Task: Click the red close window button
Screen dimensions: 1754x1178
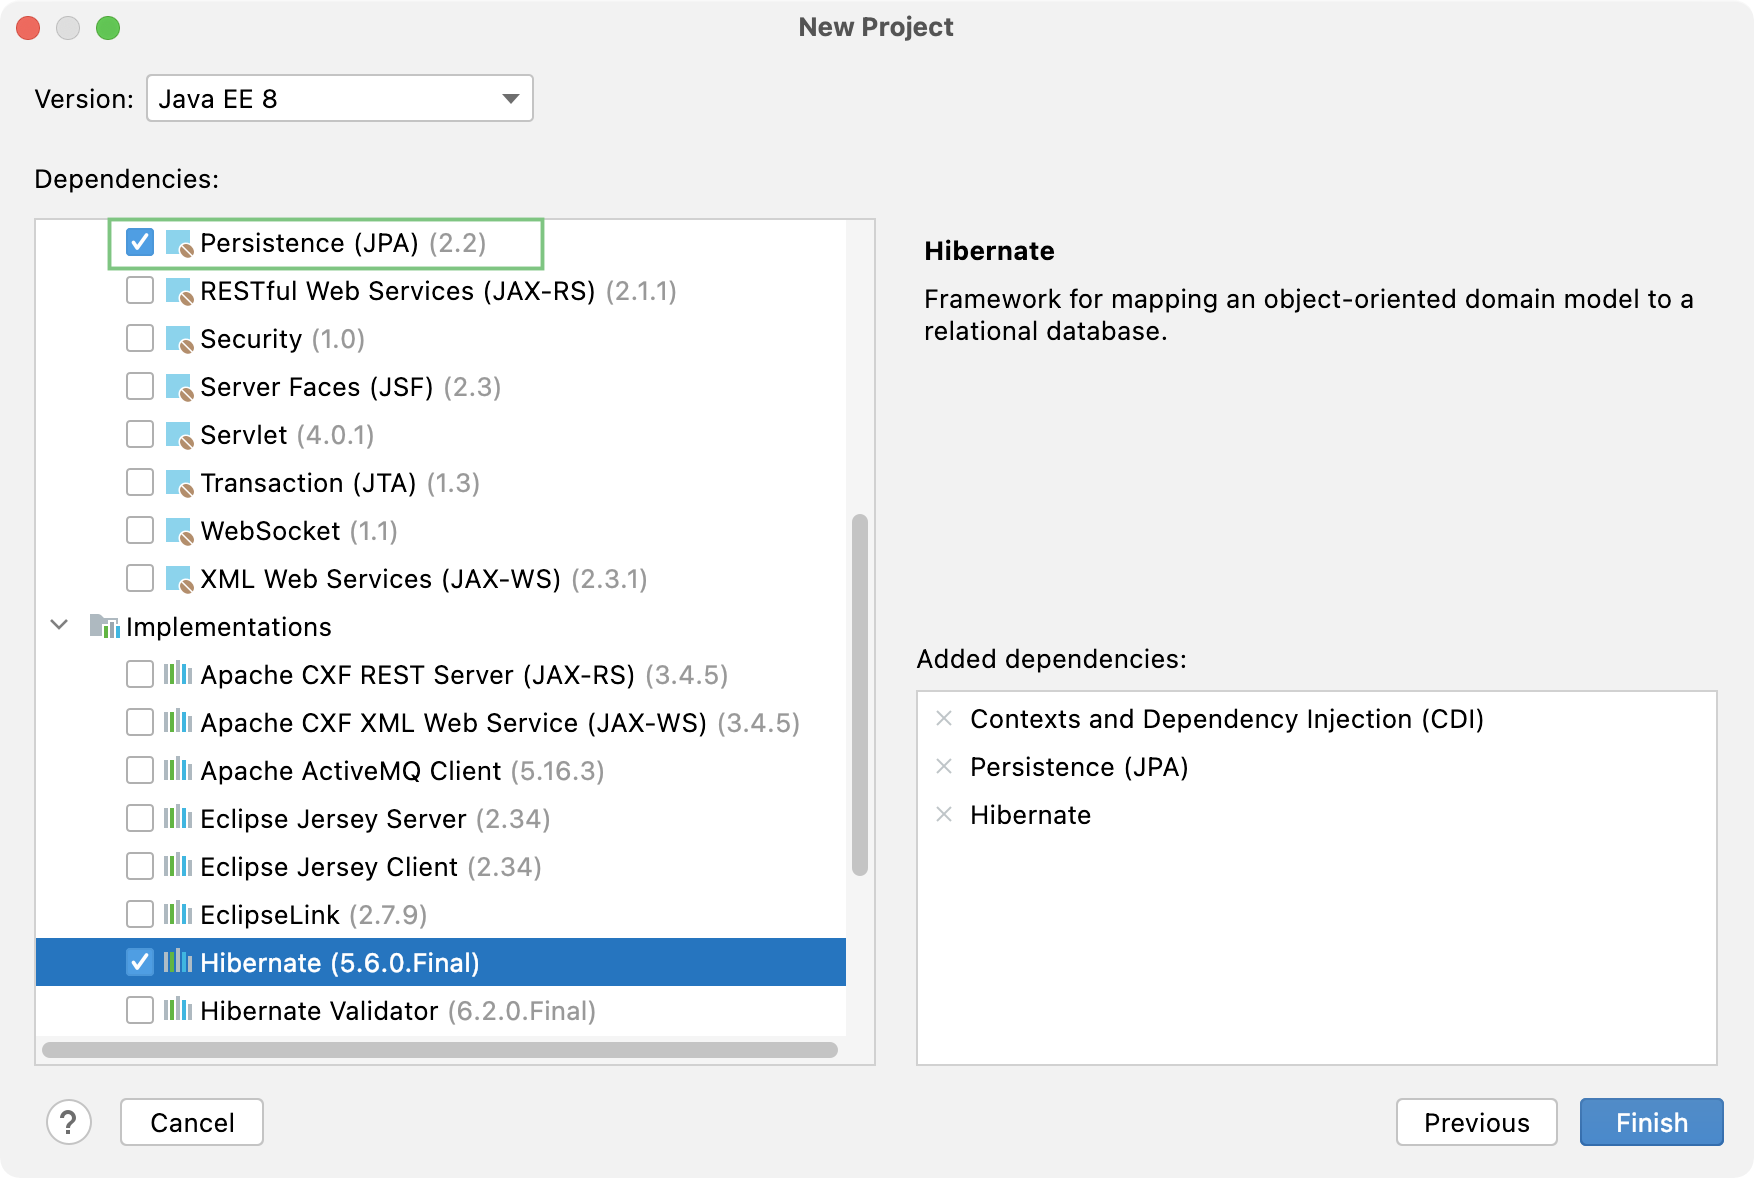Action: (28, 28)
